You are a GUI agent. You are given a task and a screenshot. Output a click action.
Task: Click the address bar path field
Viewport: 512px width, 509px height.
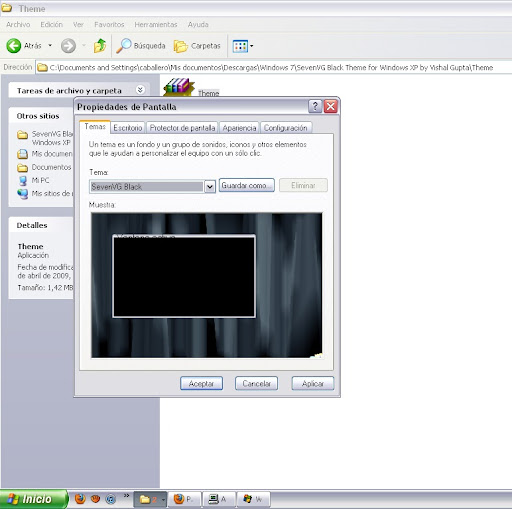point(273,67)
